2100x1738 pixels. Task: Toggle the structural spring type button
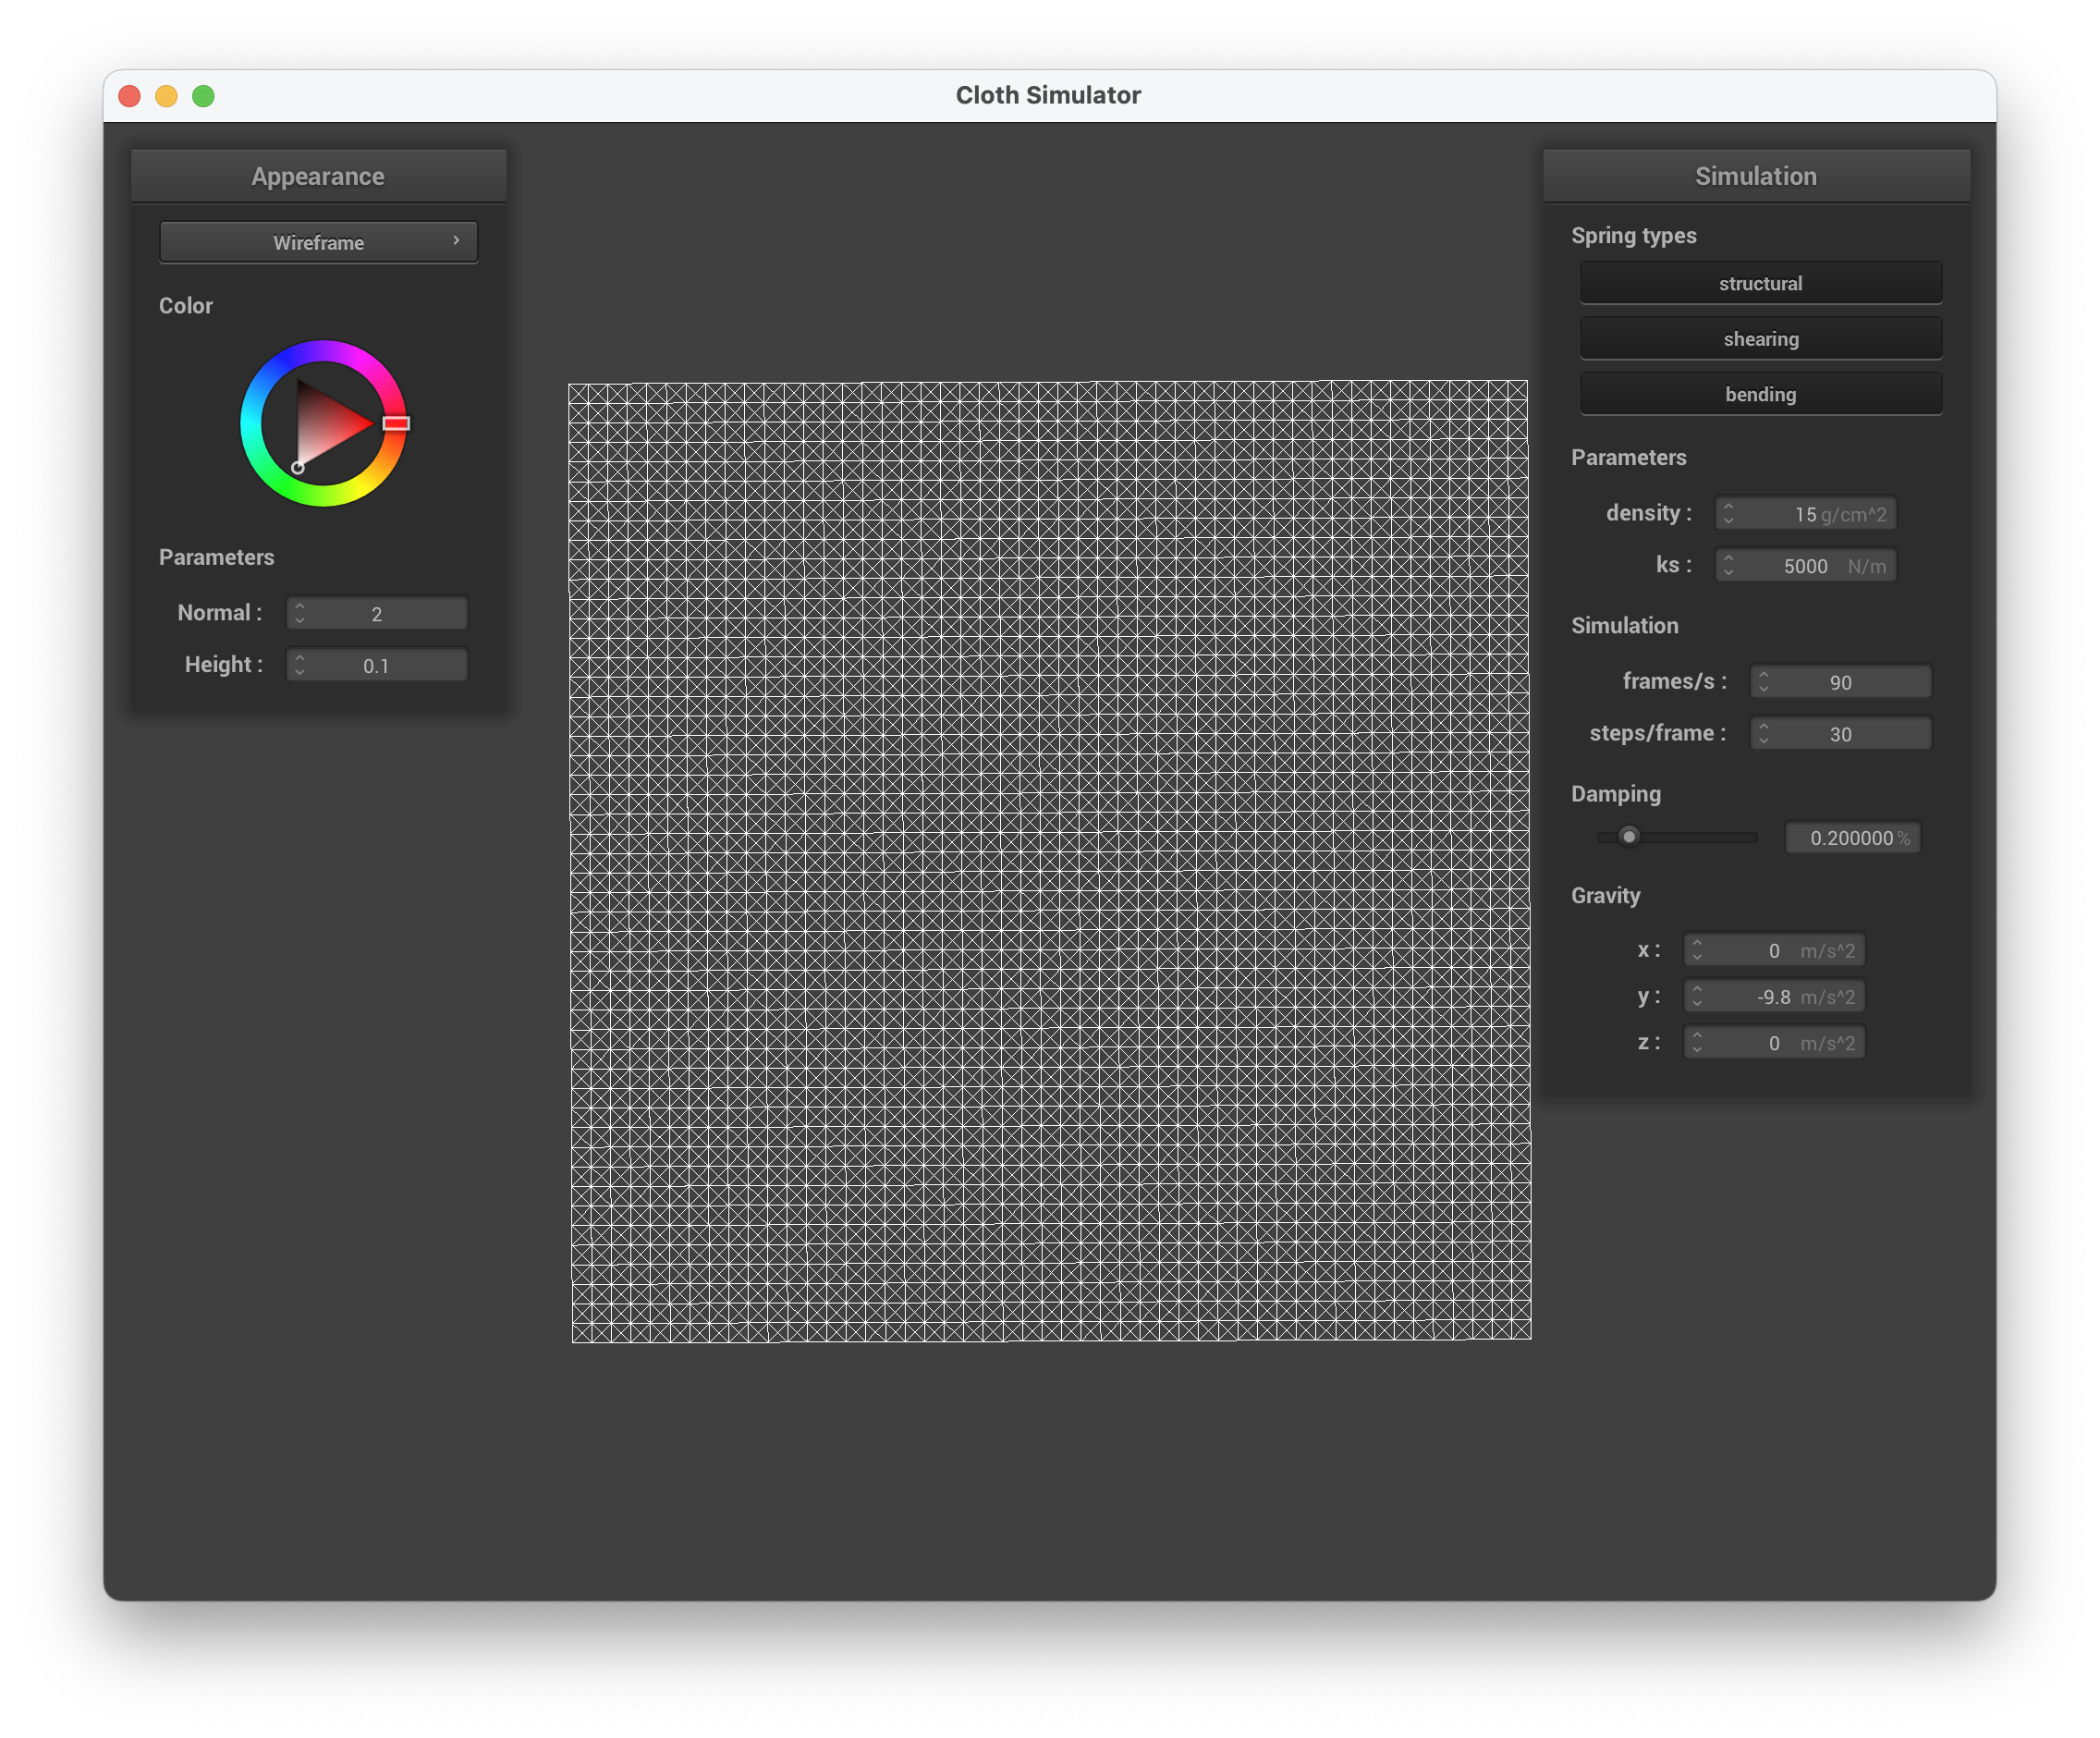point(1760,283)
